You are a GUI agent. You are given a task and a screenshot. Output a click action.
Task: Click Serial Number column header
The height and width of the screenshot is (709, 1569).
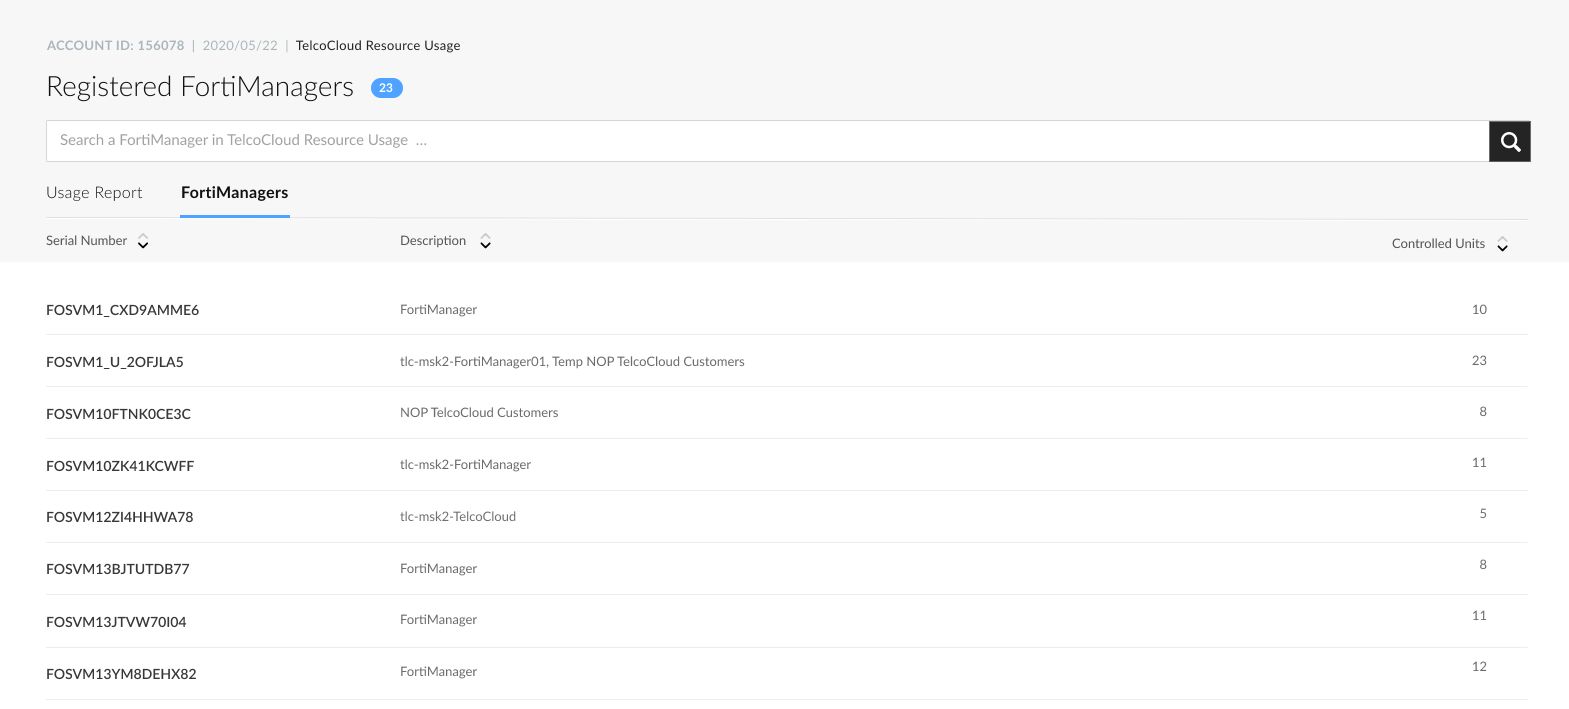(87, 241)
